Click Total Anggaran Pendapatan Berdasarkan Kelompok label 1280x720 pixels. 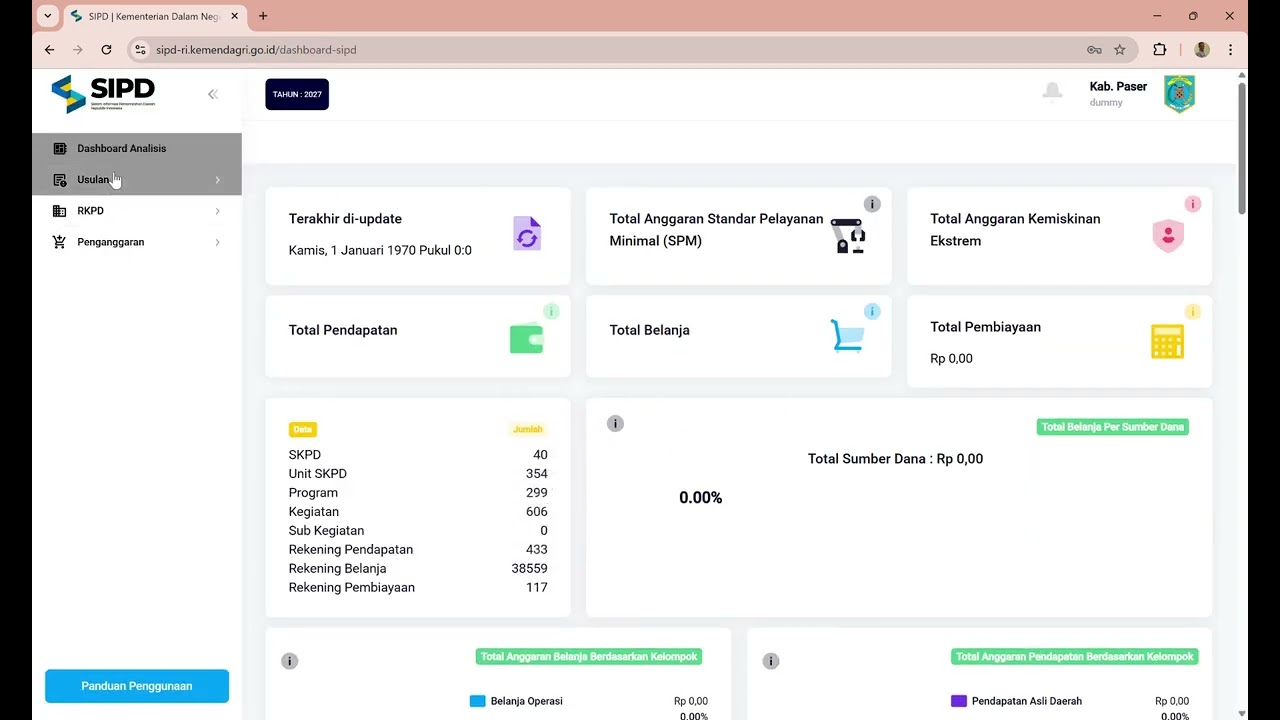[x=1075, y=657]
